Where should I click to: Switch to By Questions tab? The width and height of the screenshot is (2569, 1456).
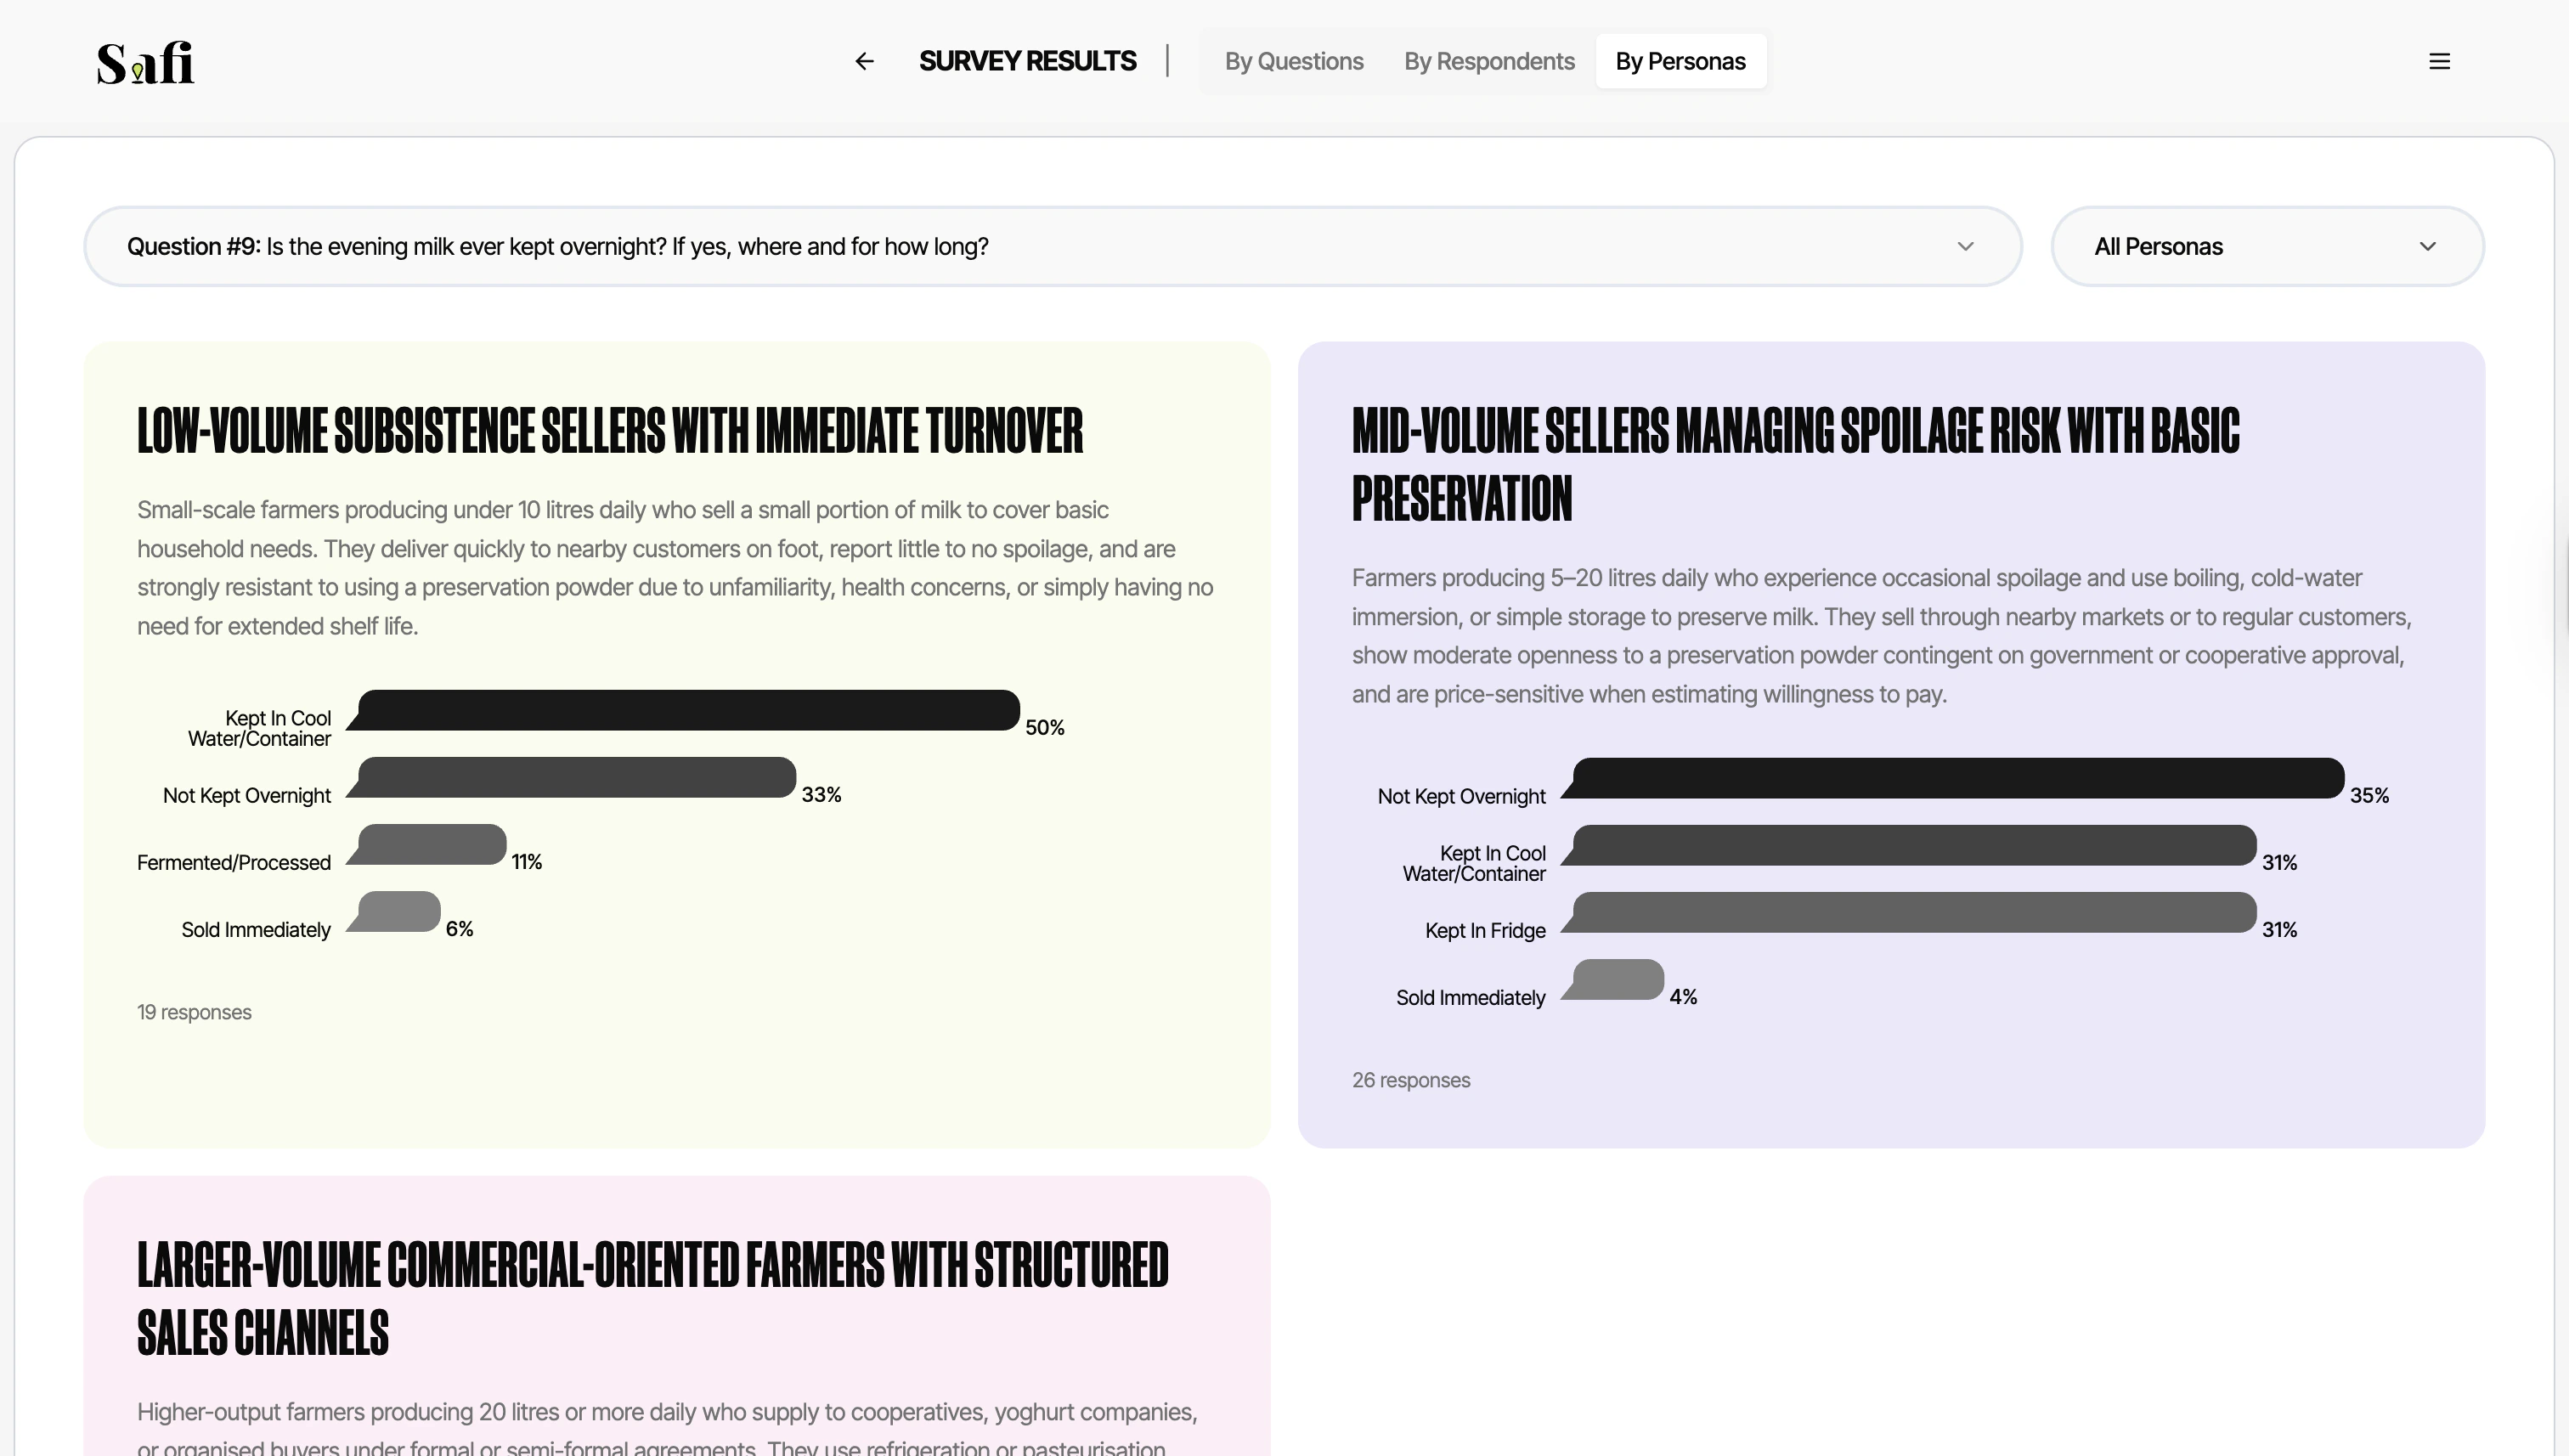coord(1293,61)
